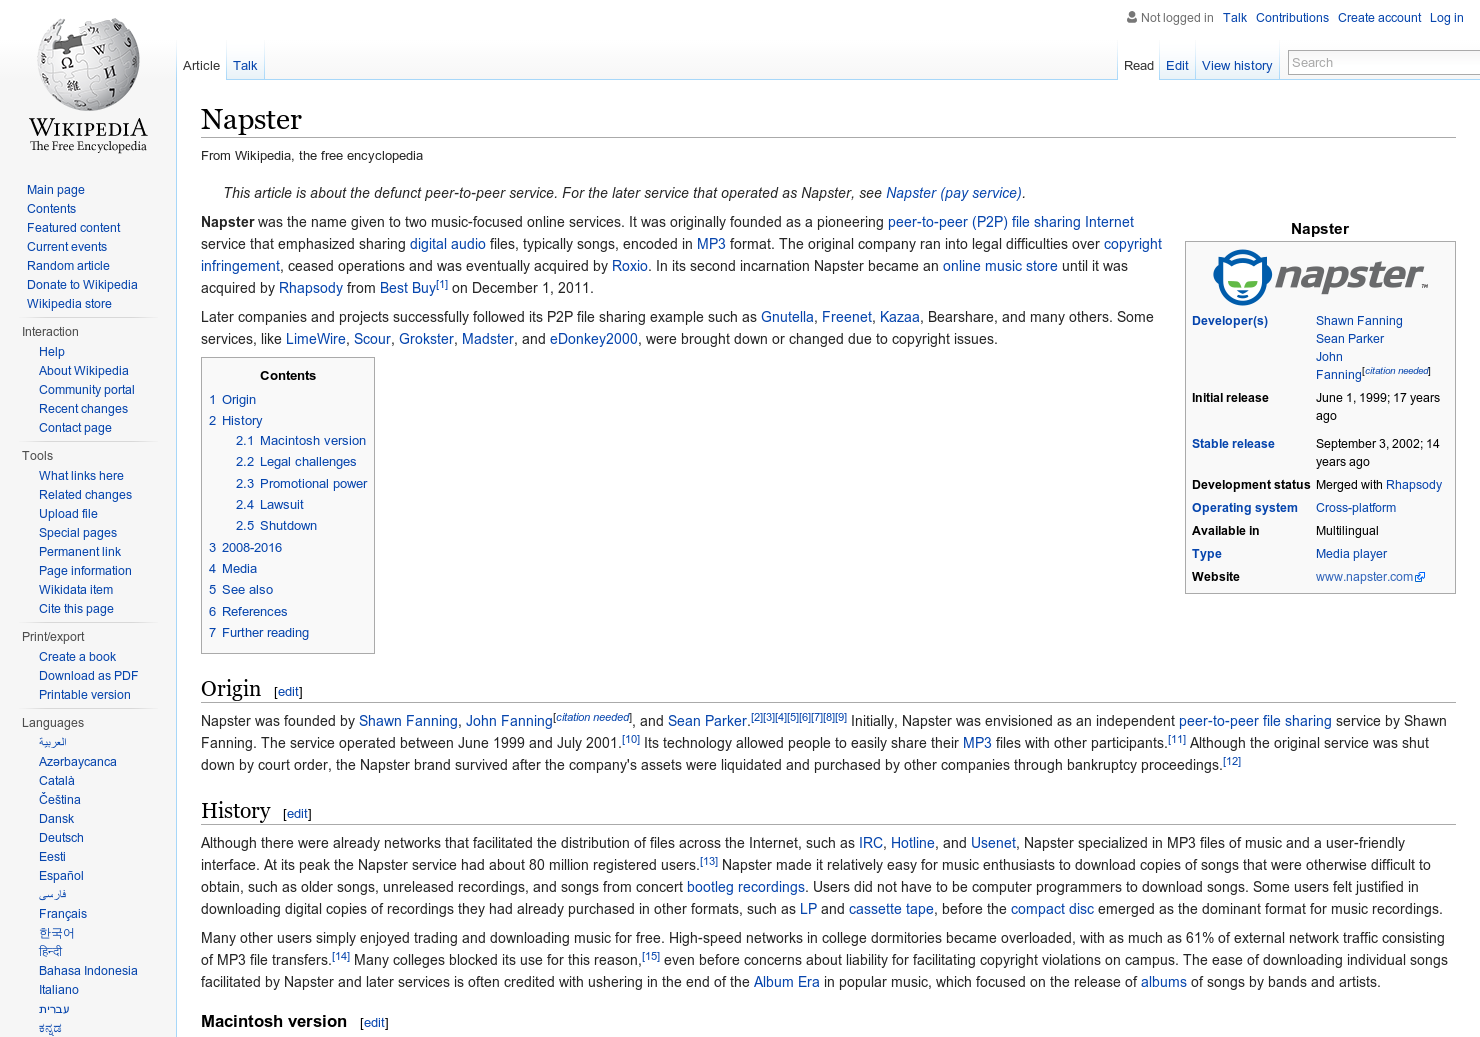Visit the Deutsch language version
The height and width of the screenshot is (1037, 1480).
click(61, 837)
